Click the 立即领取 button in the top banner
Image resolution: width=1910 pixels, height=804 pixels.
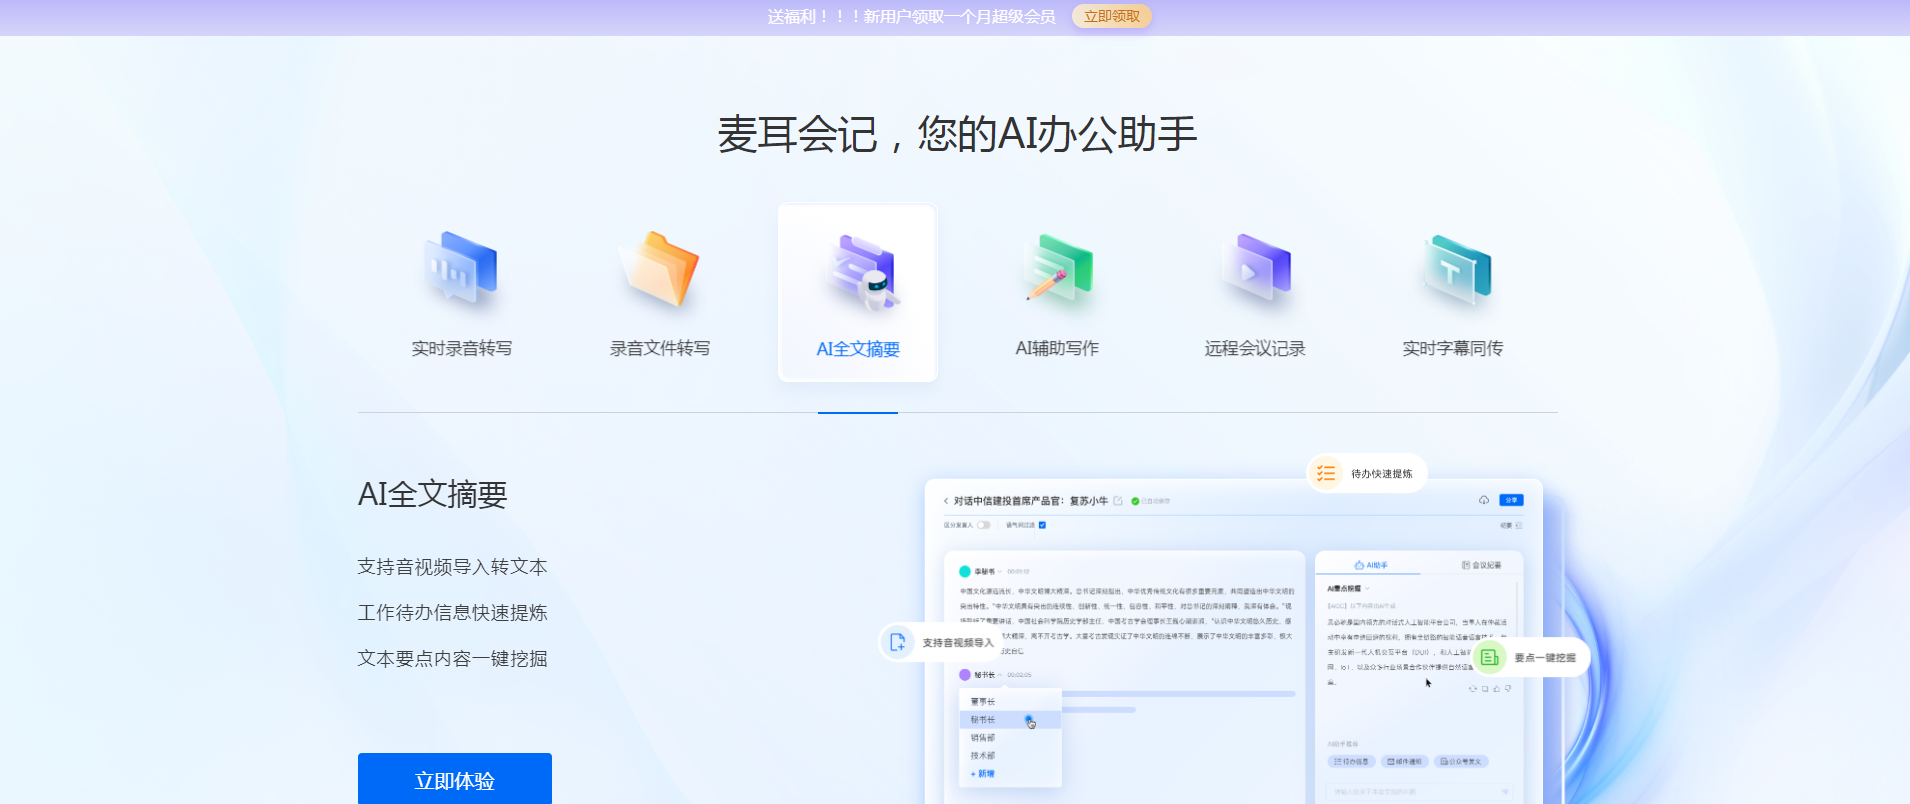pyautogui.click(x=1111, y=16)
